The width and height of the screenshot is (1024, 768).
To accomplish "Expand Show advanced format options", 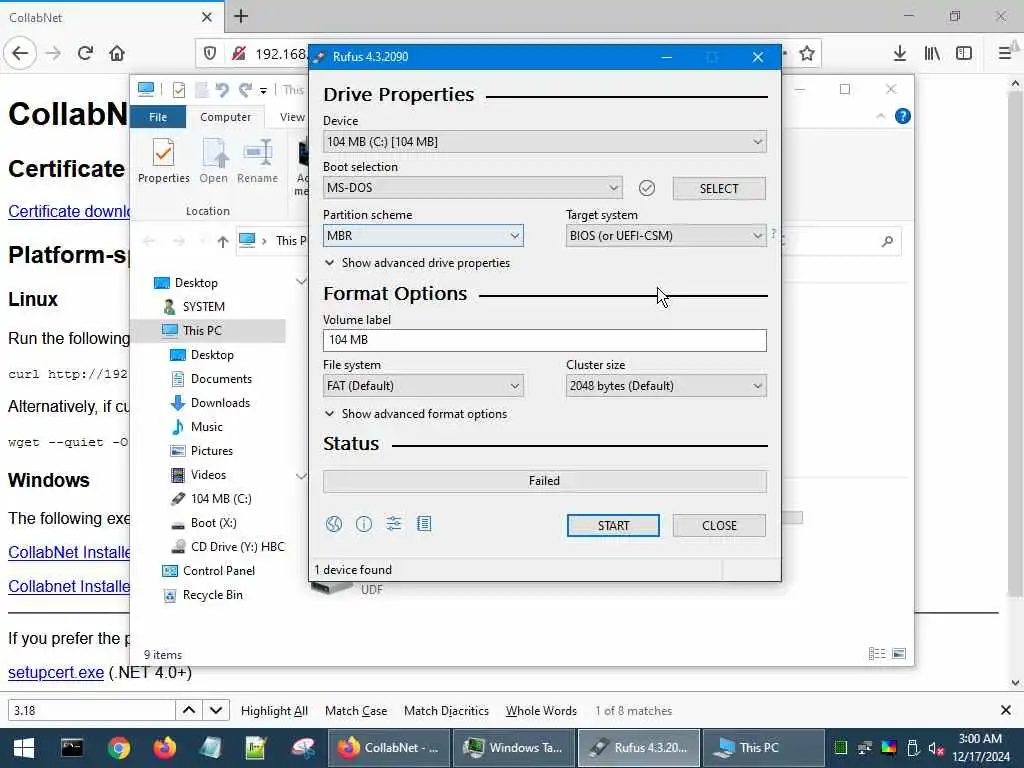I will coord(415,414).
